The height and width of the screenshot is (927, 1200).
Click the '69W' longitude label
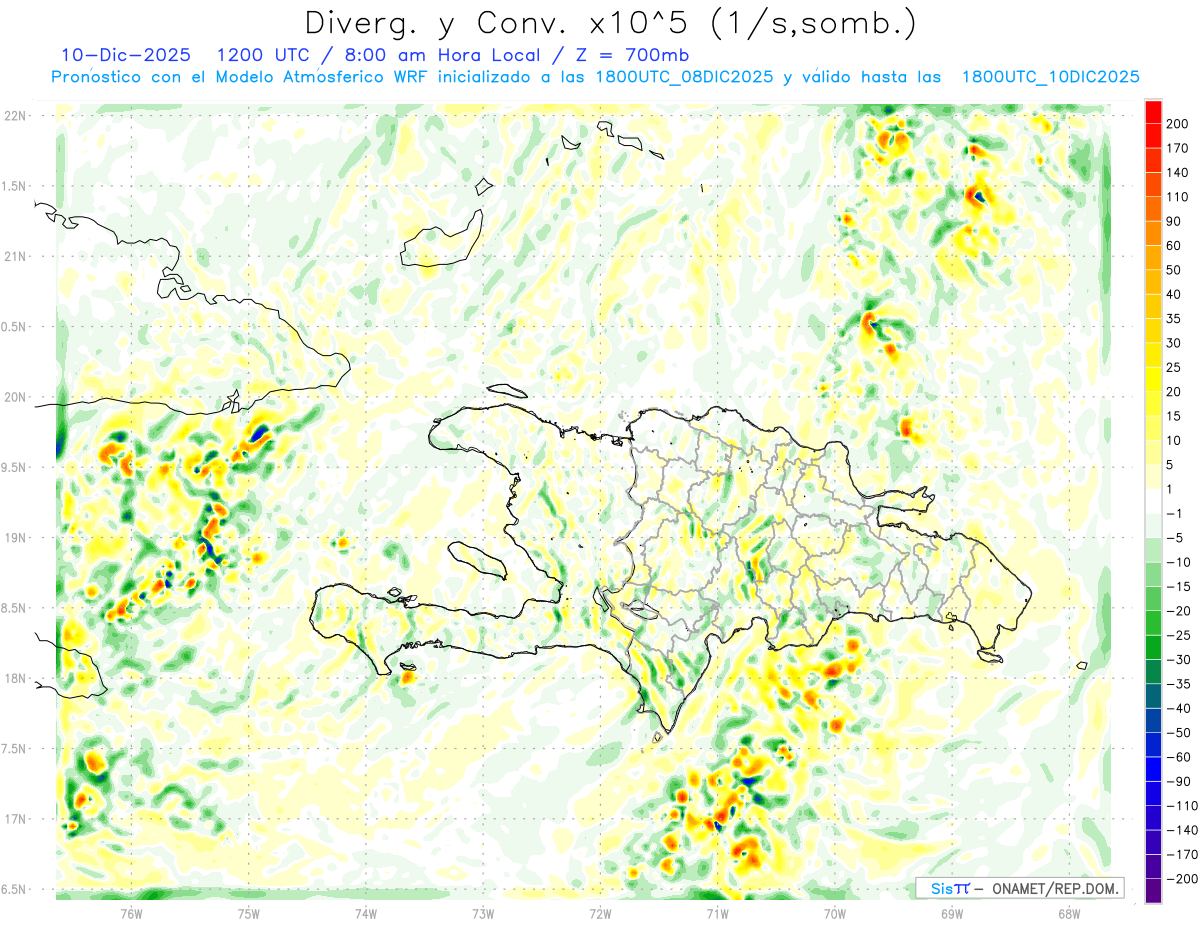pos(952,912)
